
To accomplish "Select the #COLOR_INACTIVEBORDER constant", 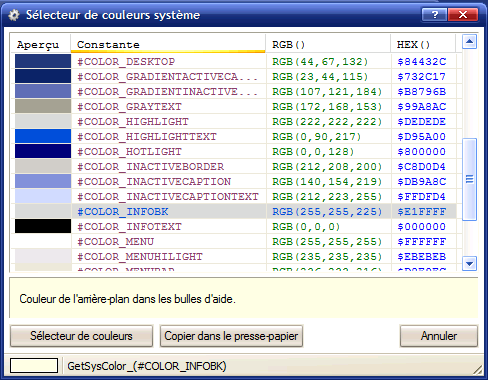I will click(x=151, y=167).
